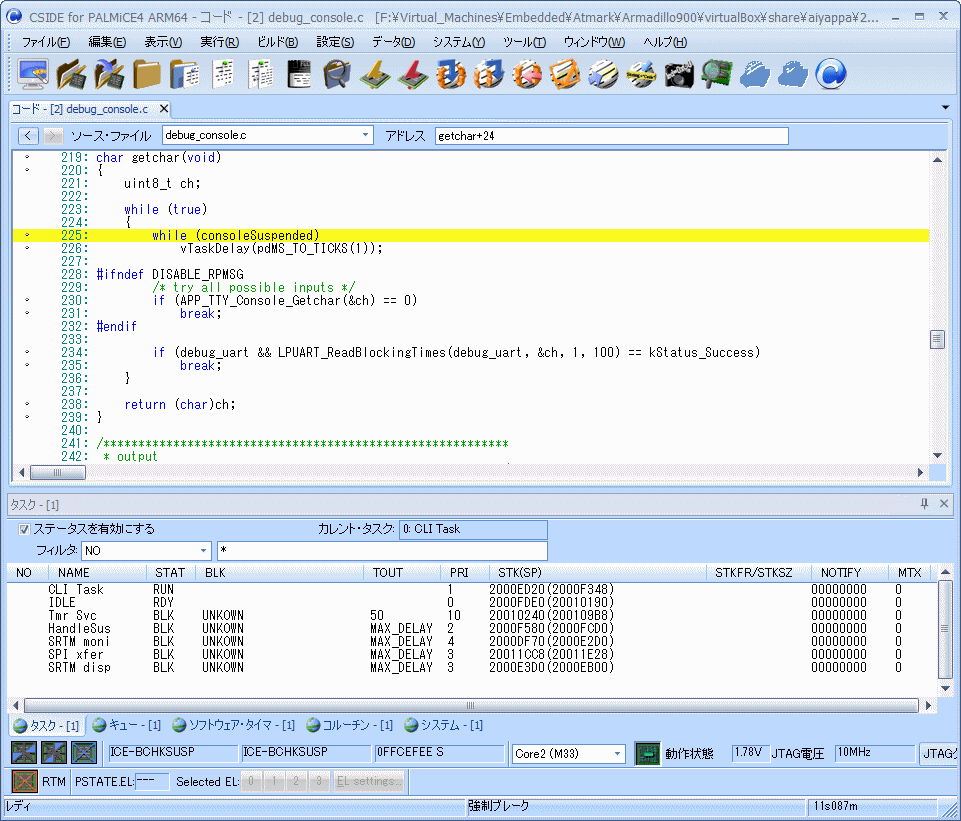Screen dimensions: 961x821
Task: Click the plain yellow folder toolbar icon
Action: 147,74
